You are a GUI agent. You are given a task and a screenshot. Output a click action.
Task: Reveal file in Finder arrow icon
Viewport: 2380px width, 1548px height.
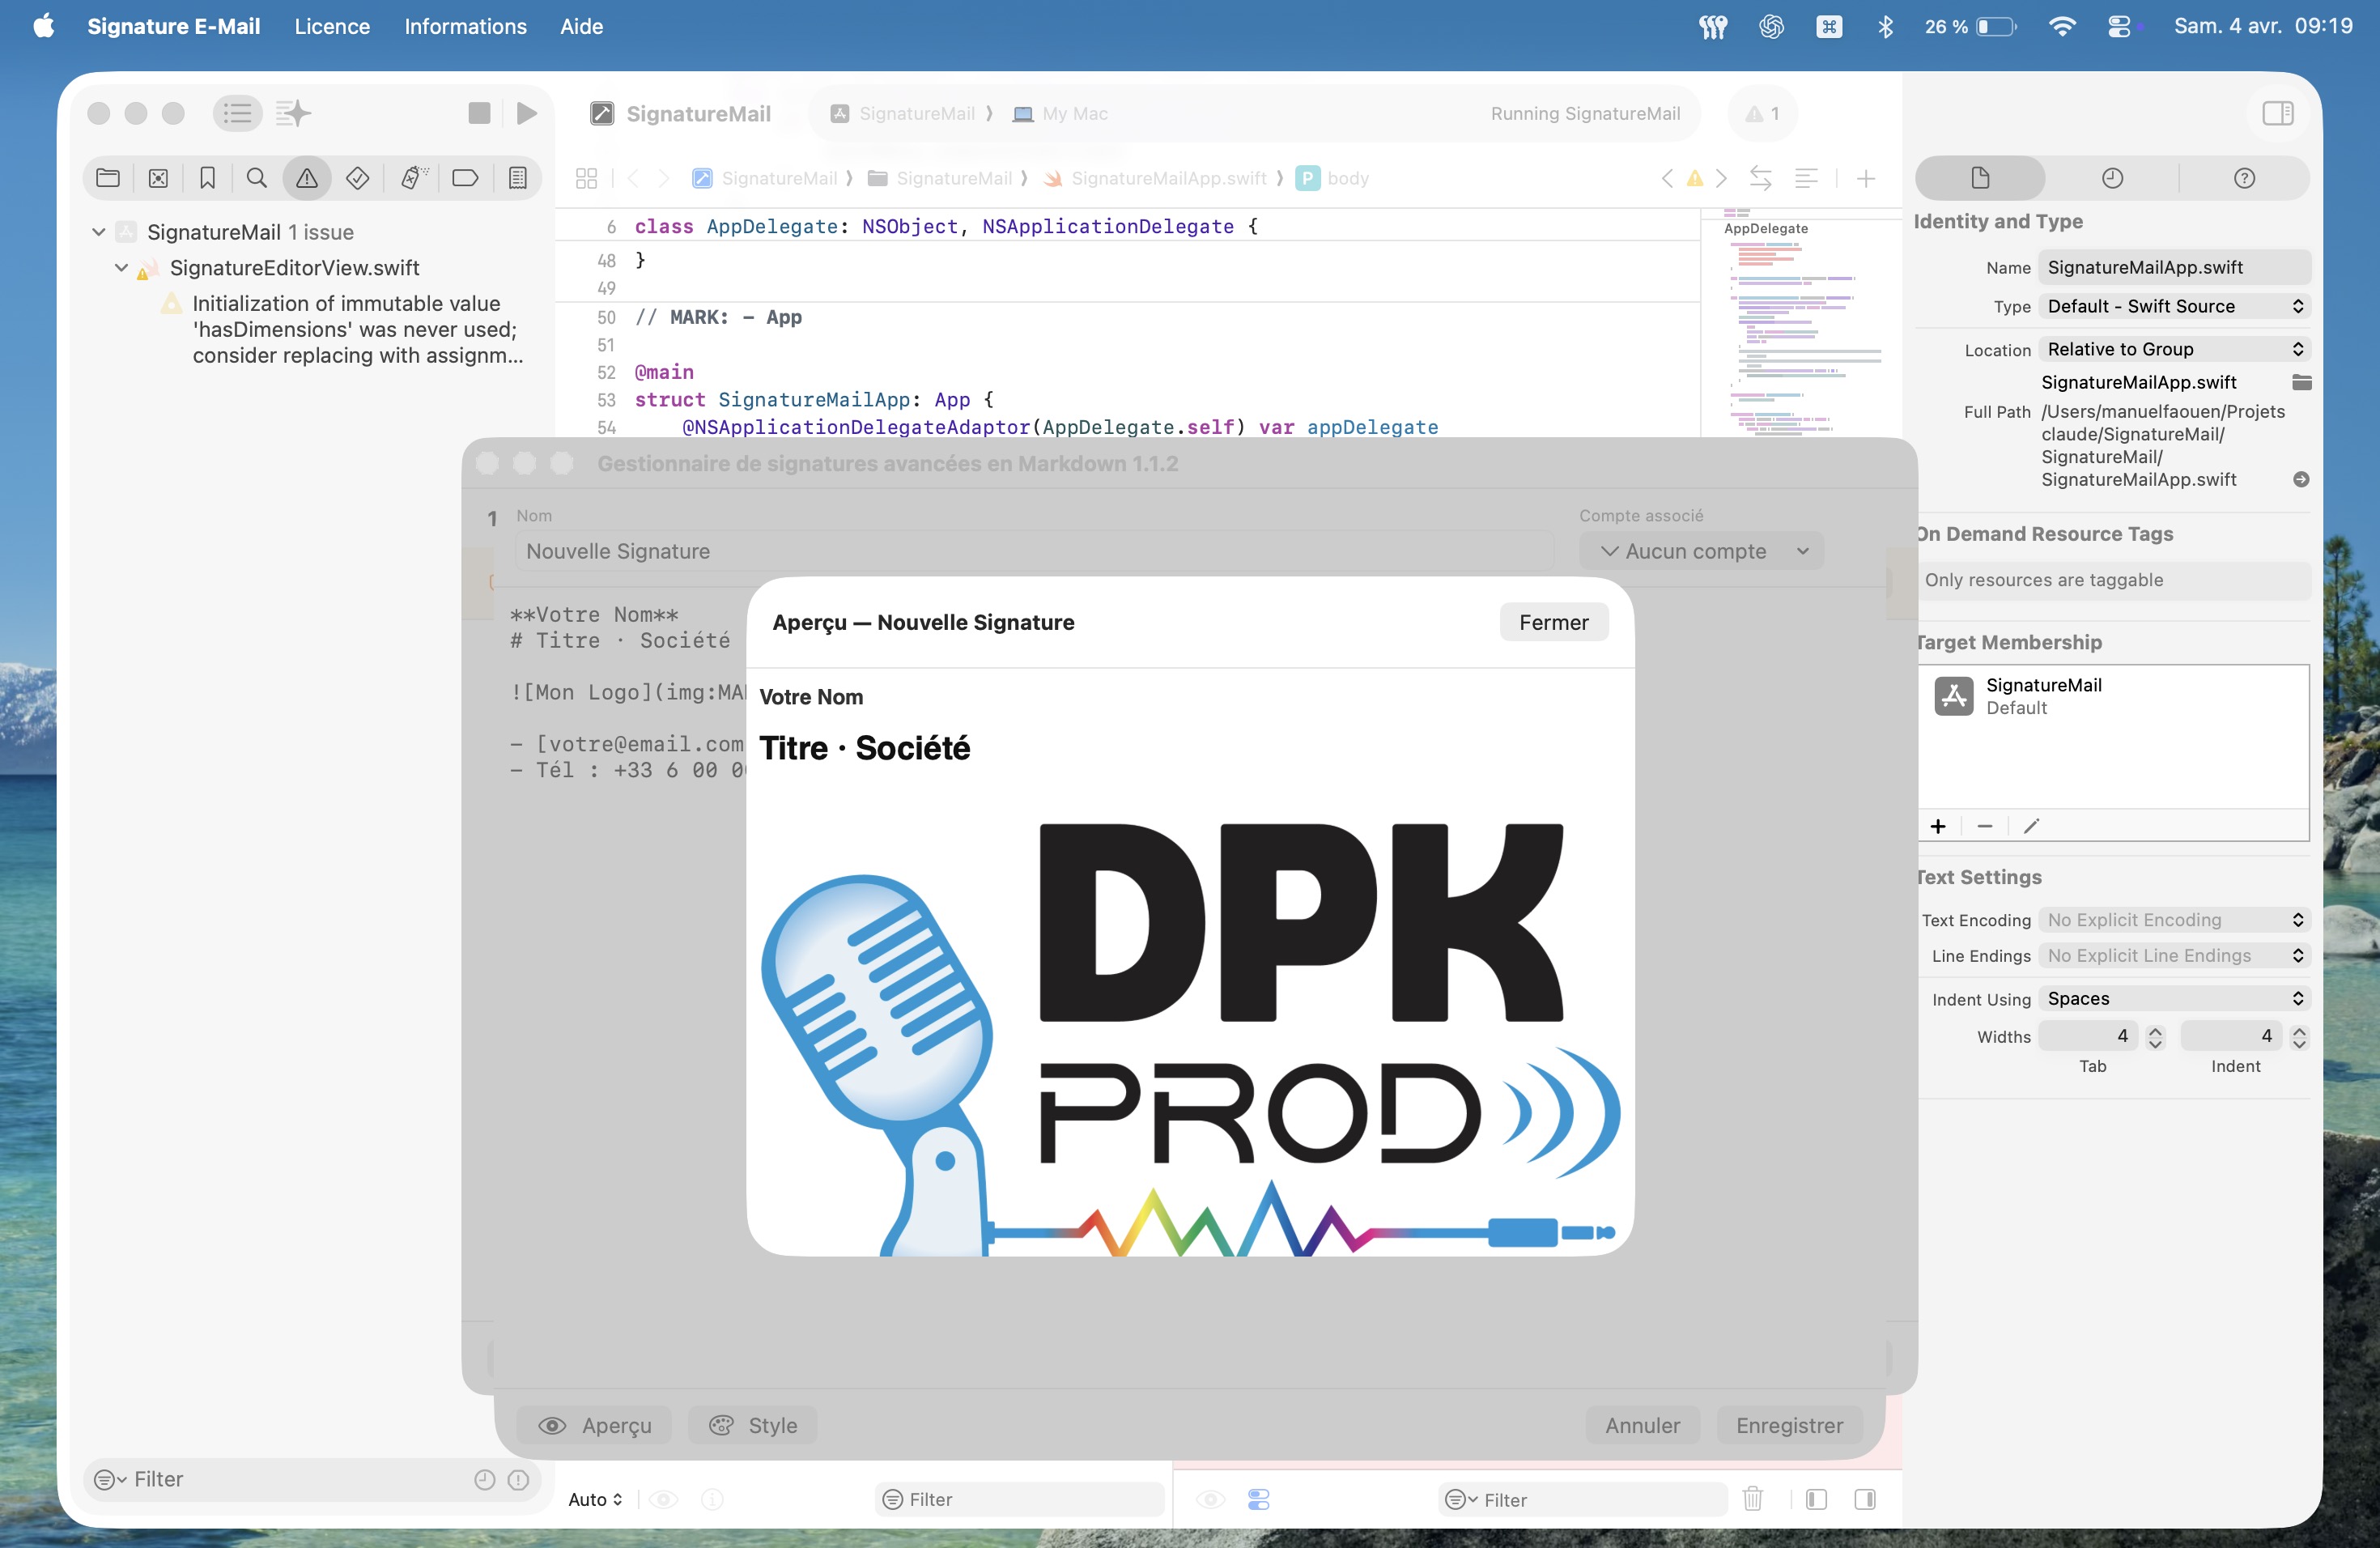coord(2301,480)
